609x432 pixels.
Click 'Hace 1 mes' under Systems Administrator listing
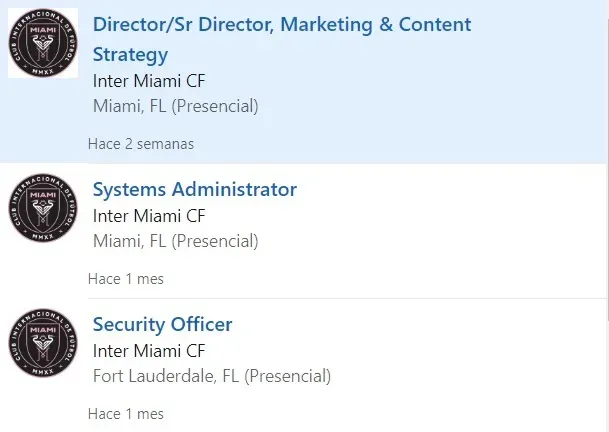pos(125,279)
